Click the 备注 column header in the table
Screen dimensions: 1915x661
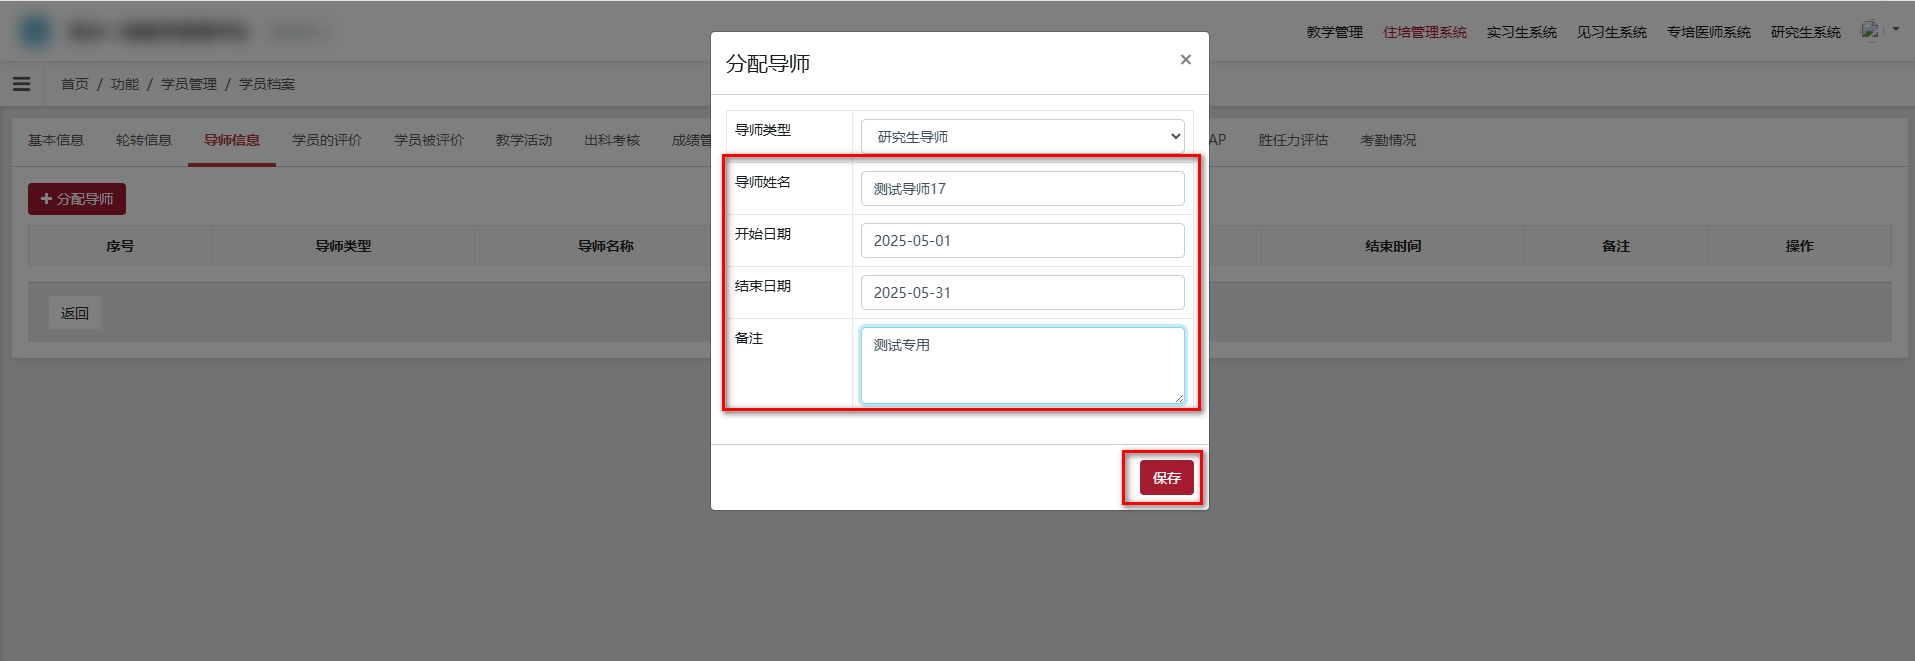(x=1616, y=246)
